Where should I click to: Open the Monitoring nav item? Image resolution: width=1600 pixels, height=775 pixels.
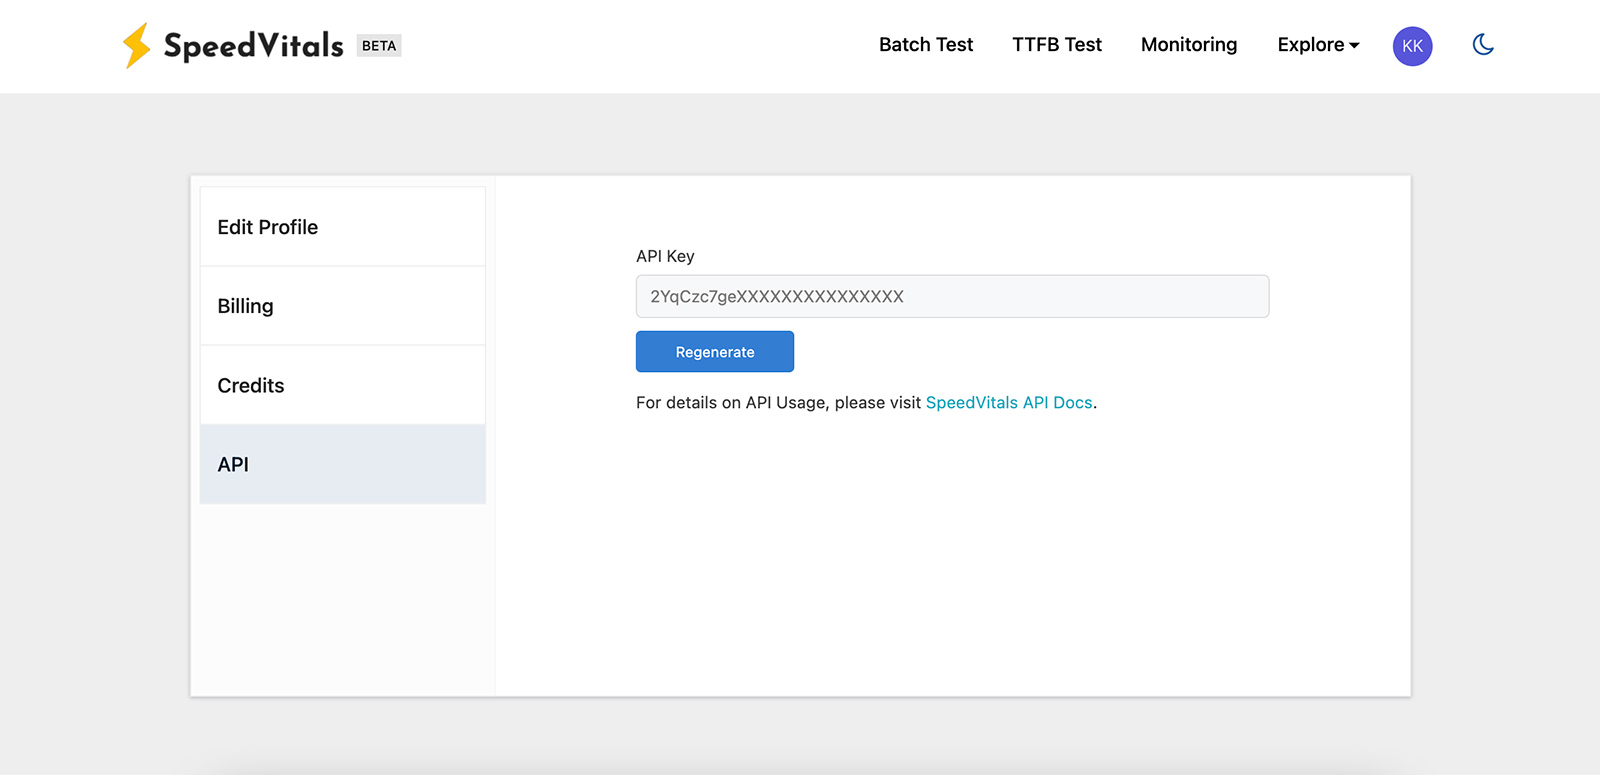point(1188,45)
